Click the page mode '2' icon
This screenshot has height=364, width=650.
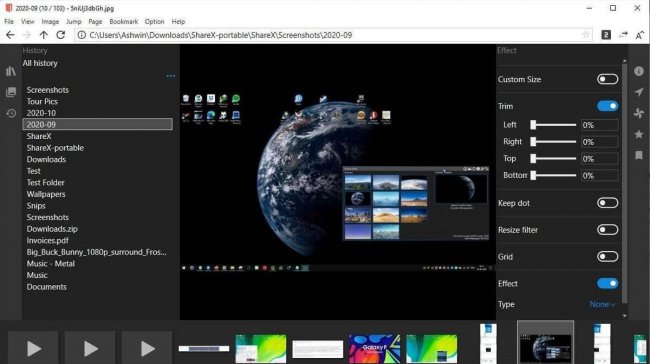pos(606,35)
